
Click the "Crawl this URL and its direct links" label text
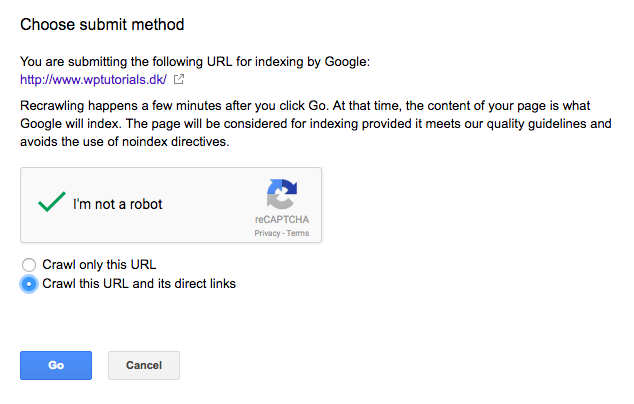coord(139,283)
